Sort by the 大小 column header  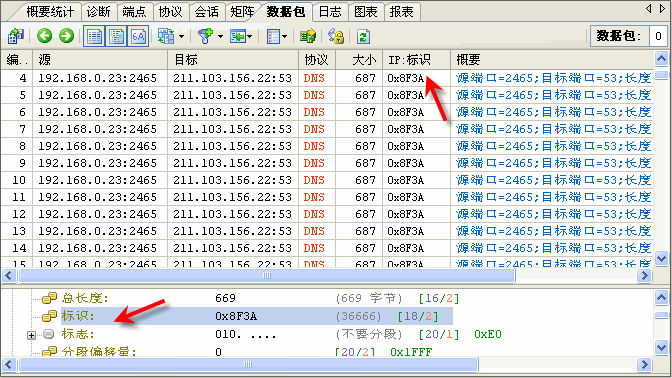pos(359,60)
